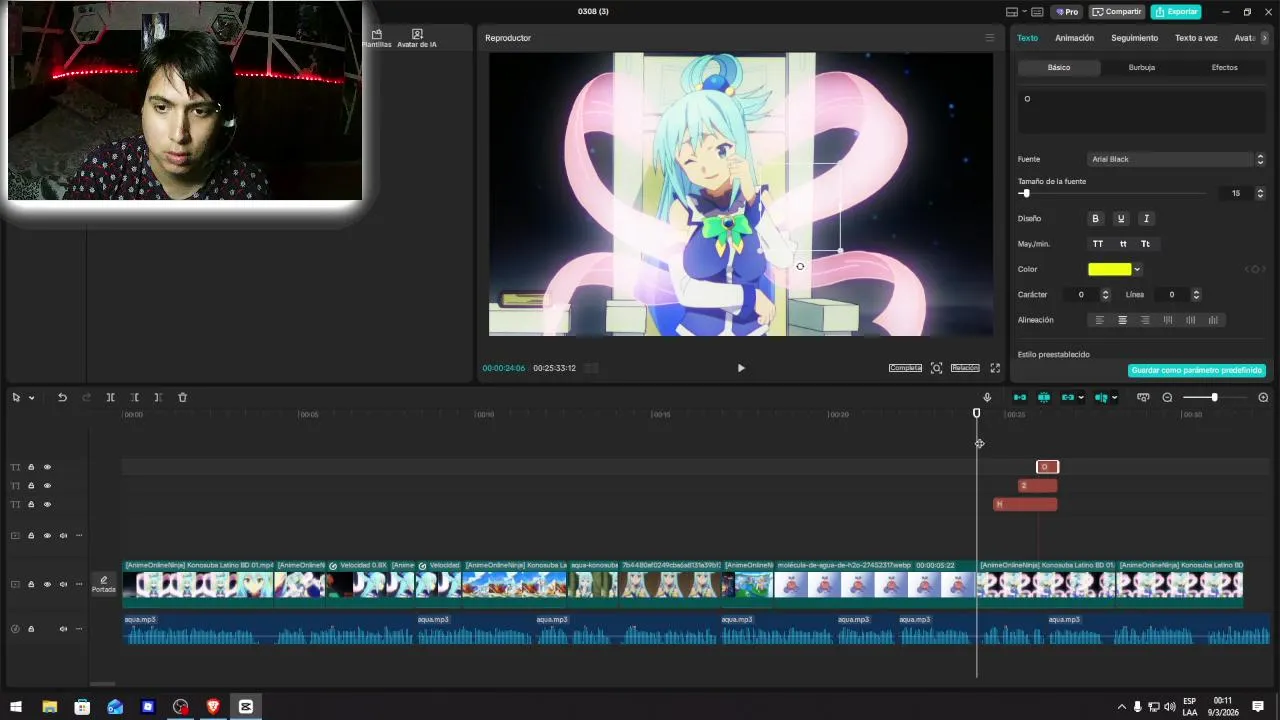Viewport: 1280px width, 720px height.
Task: Zoom out the timeline with minus icon
Action: [x=1167, y=397]
